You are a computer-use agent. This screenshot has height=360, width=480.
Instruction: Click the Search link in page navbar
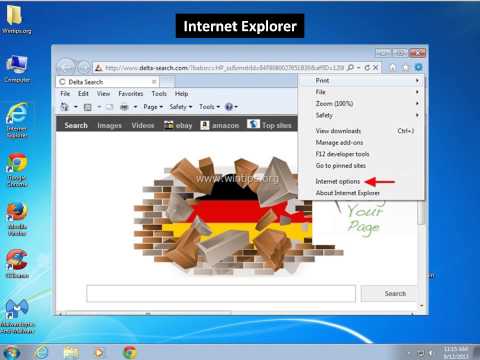coord(76,125)
